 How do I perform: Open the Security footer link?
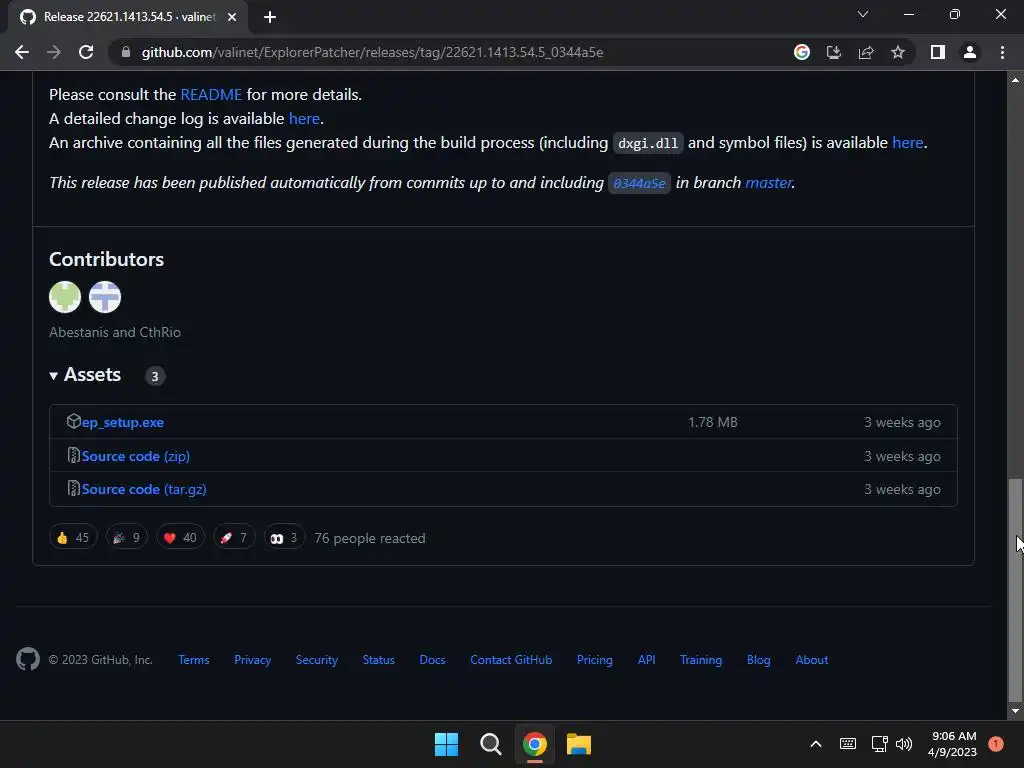[x=317, y=660]
